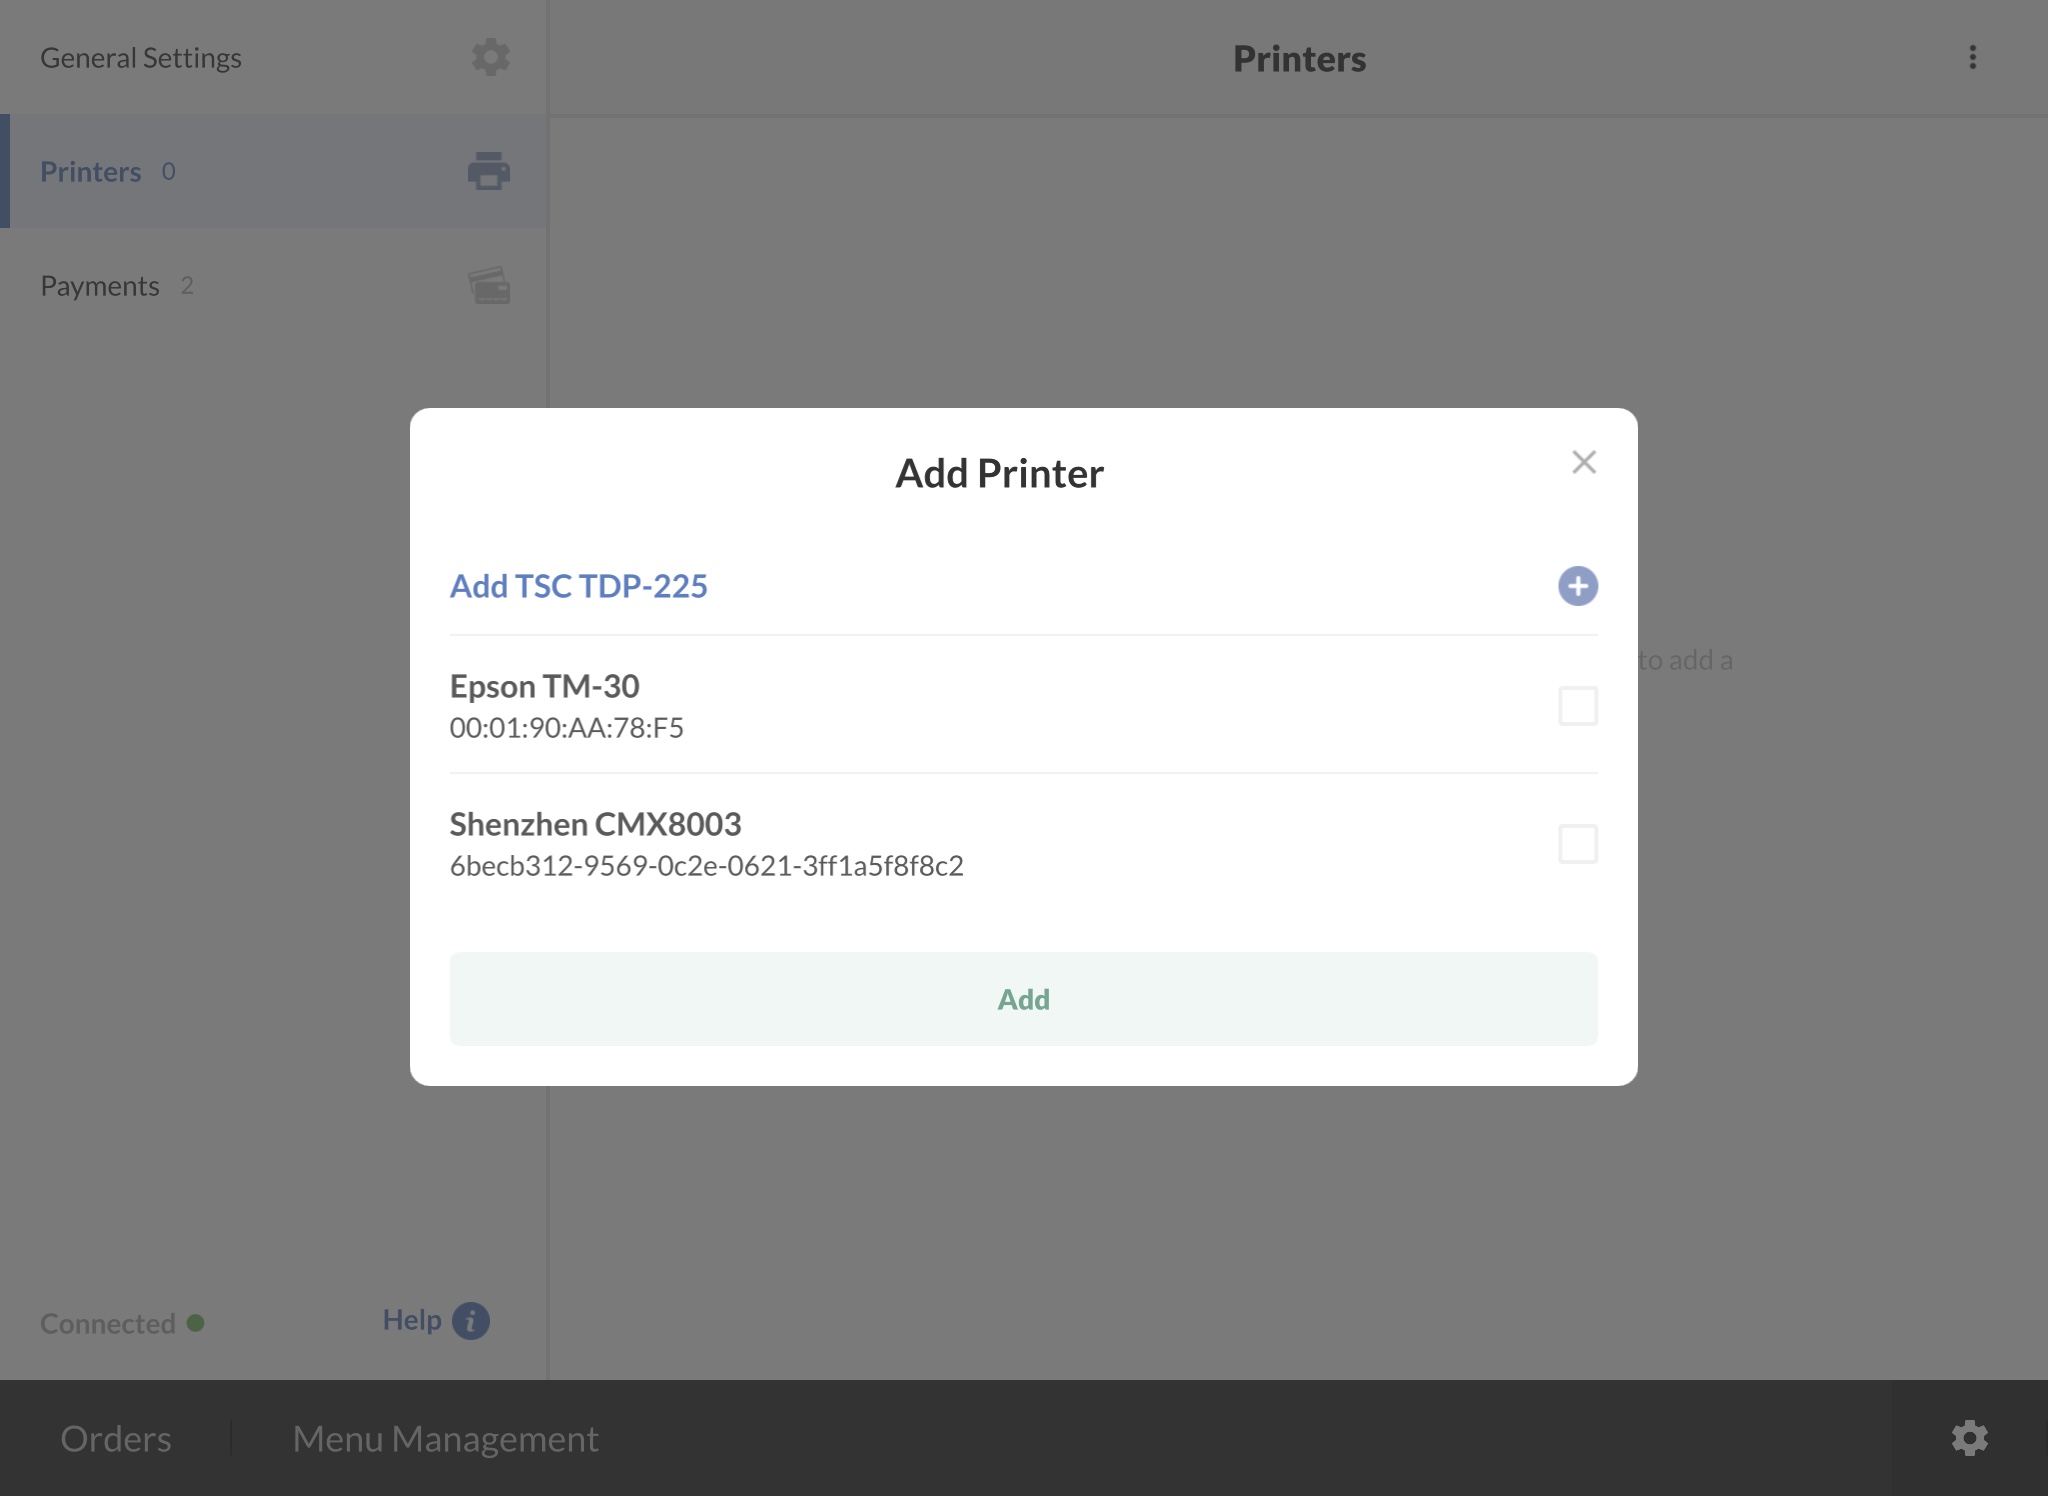
Task: Select Printers in the sidebar
Action: [91, 172]
